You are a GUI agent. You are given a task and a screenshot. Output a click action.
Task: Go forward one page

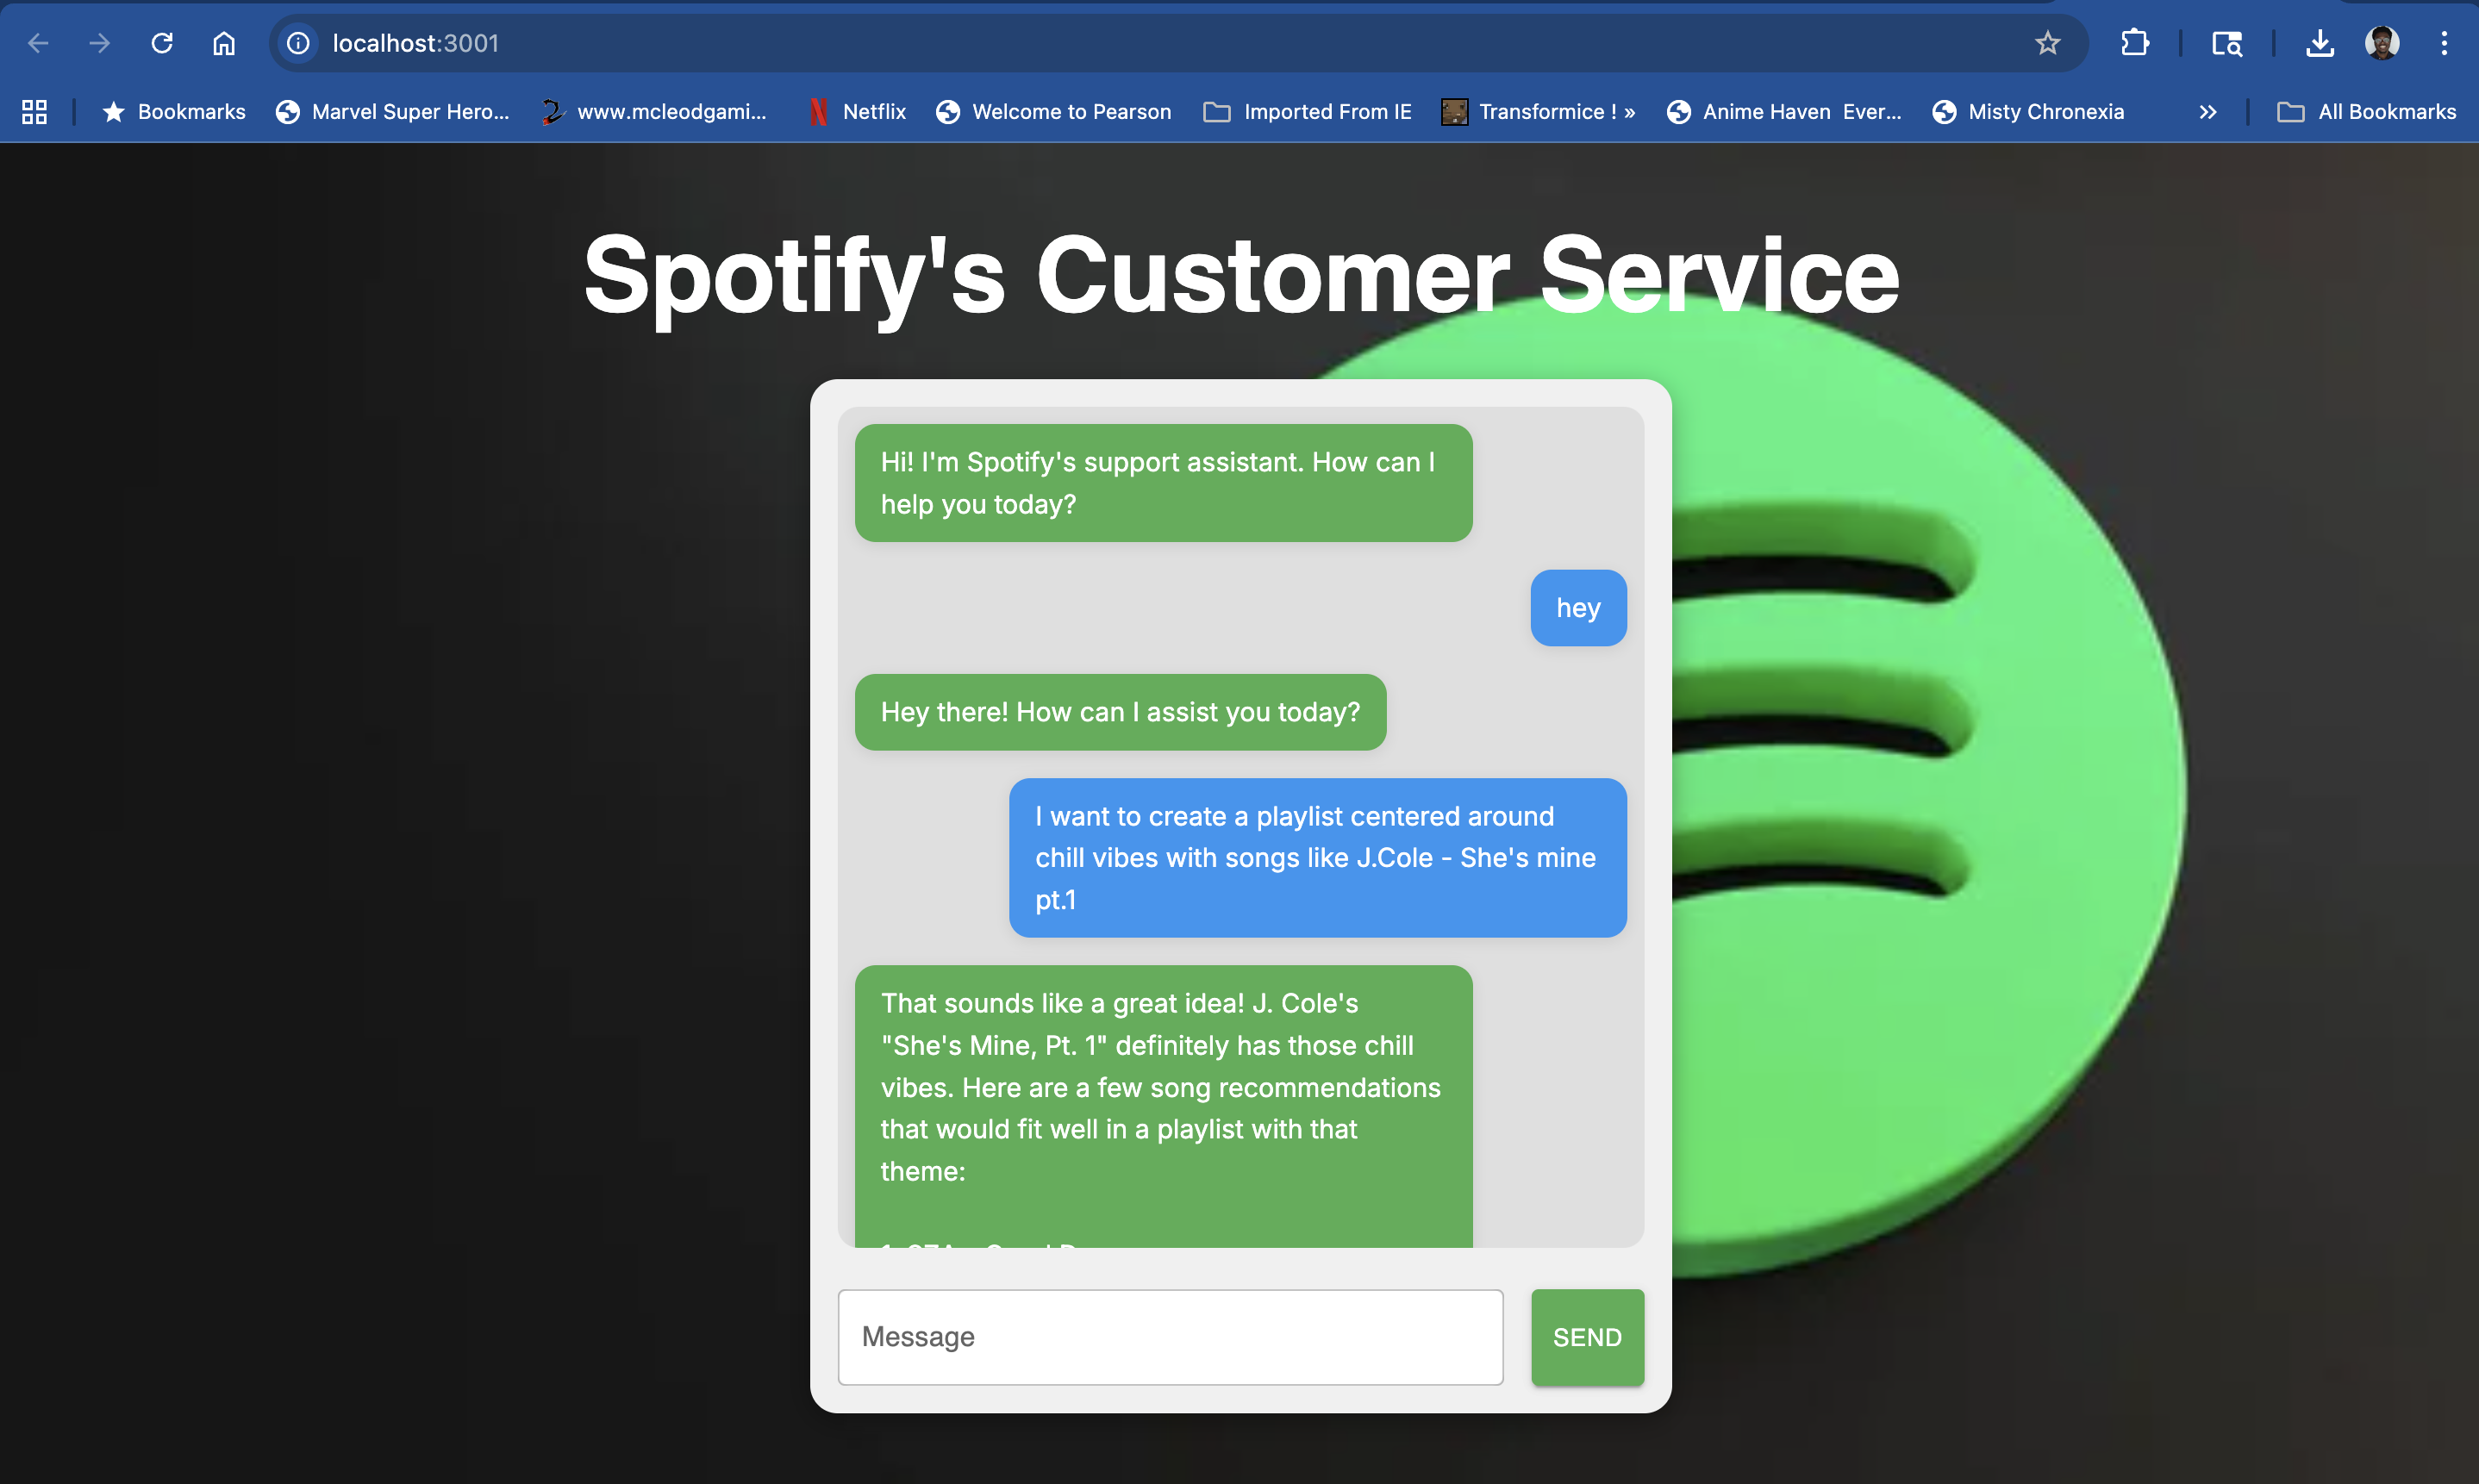[x=99, y=43]
